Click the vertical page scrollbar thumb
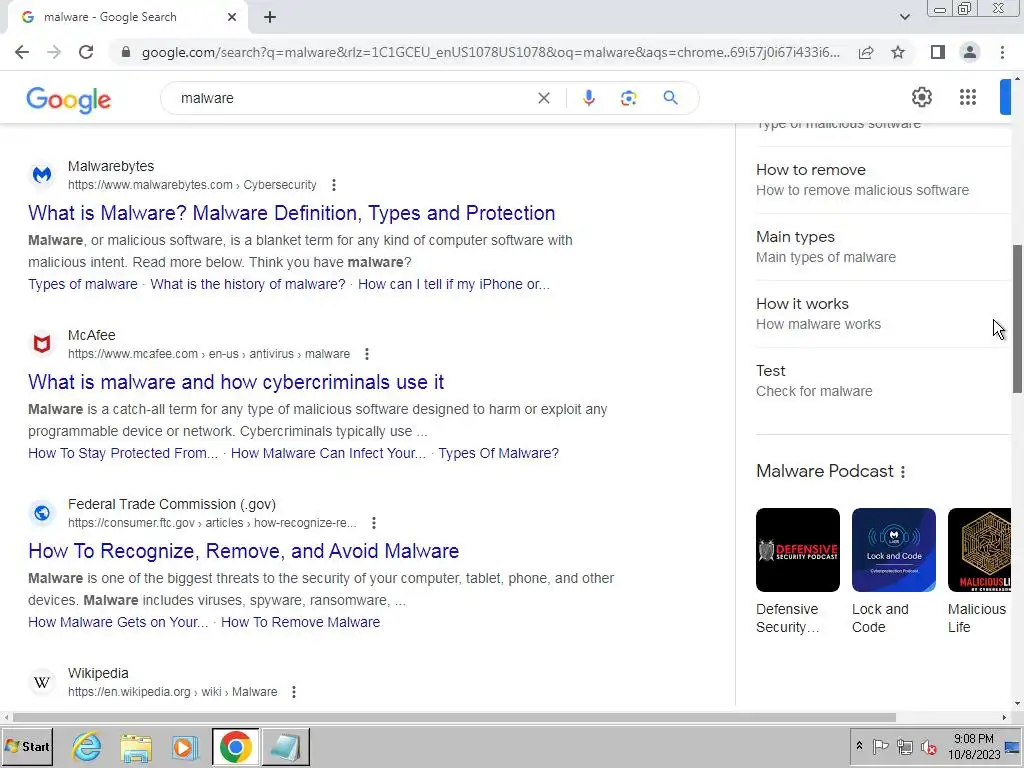This screenshot has width=1024, height=768. (1017, 319)
